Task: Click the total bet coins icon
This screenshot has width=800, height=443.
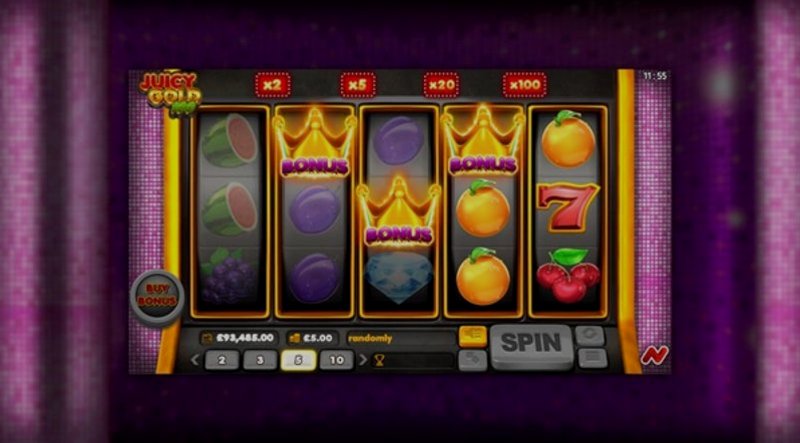Action: (x=294, y=338)
